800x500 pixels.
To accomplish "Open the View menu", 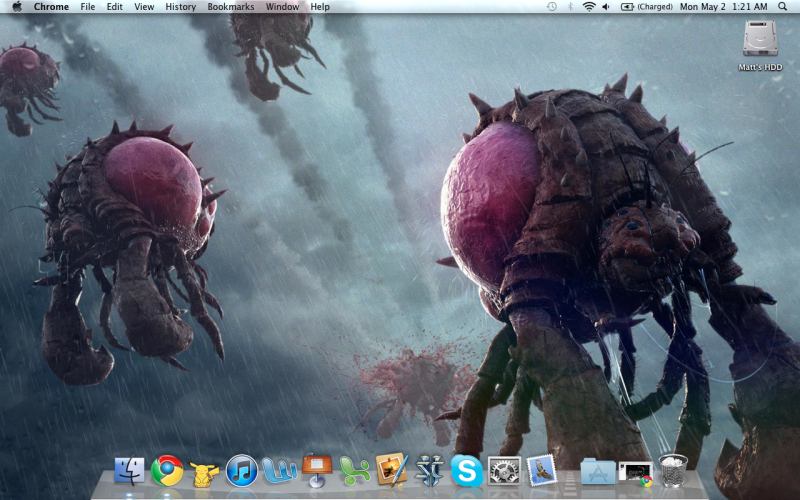I will pos(144,7).
